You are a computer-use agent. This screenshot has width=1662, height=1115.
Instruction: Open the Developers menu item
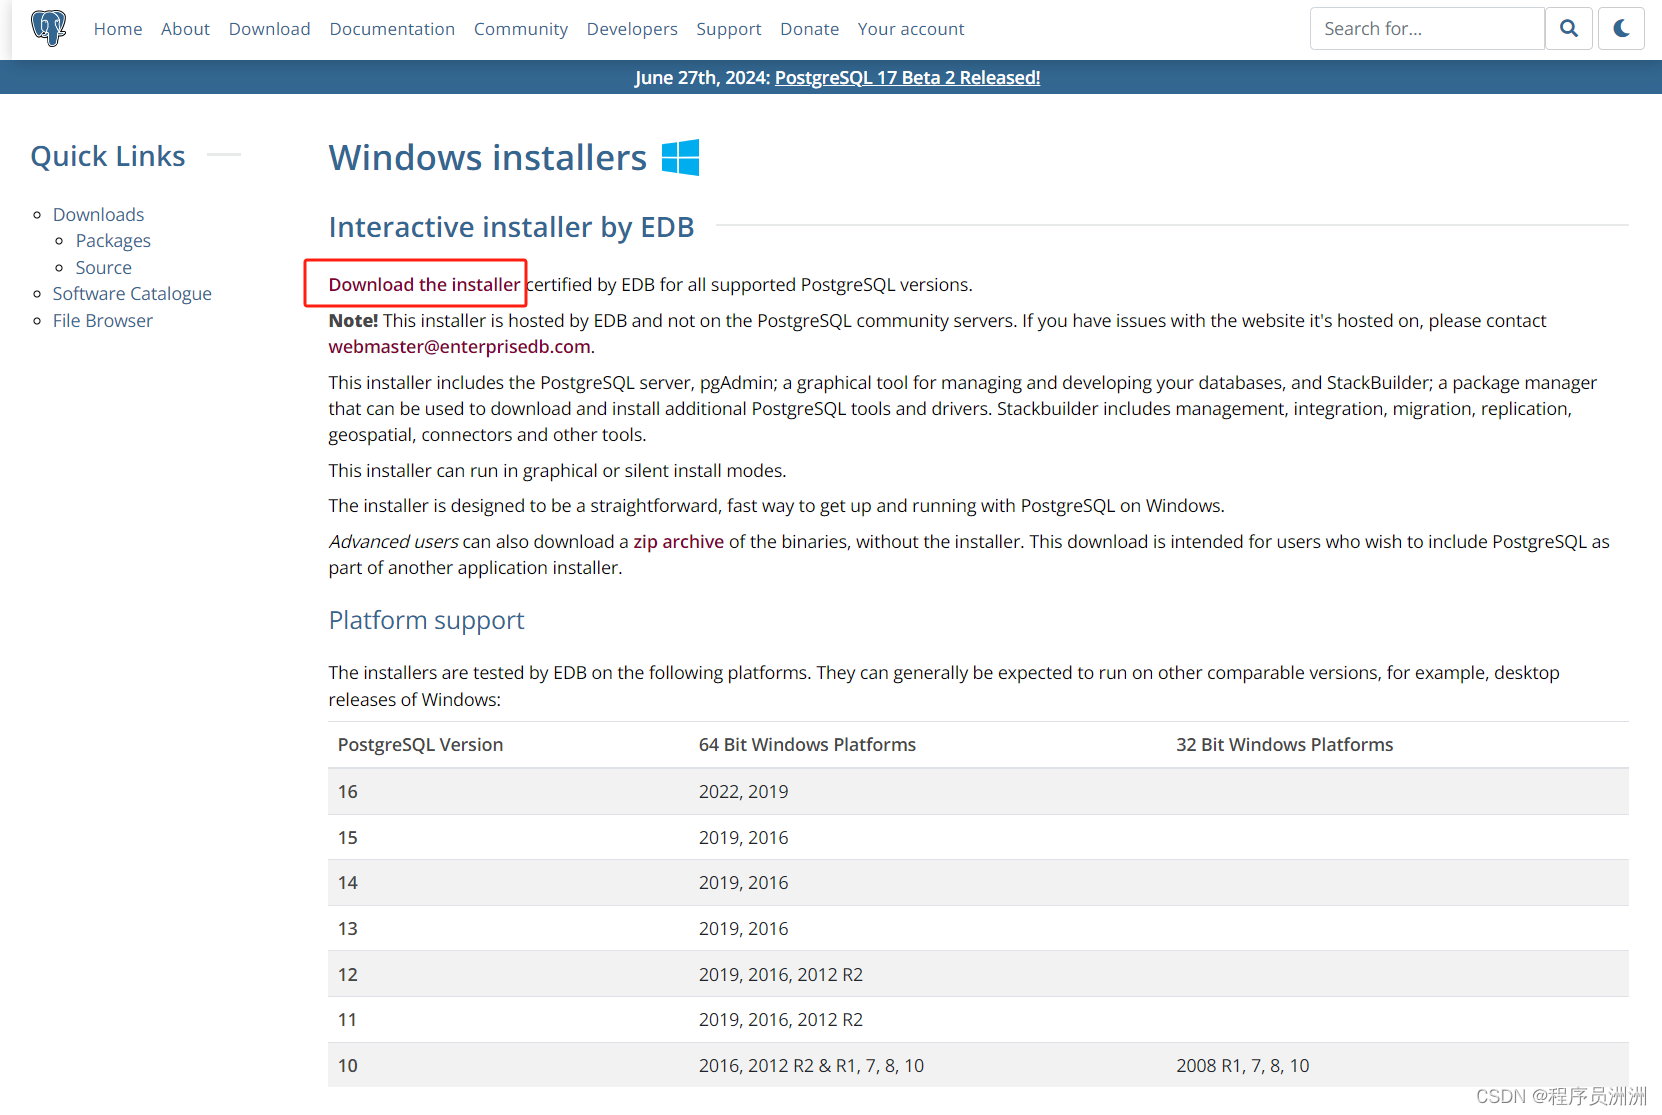coord(632,29)
